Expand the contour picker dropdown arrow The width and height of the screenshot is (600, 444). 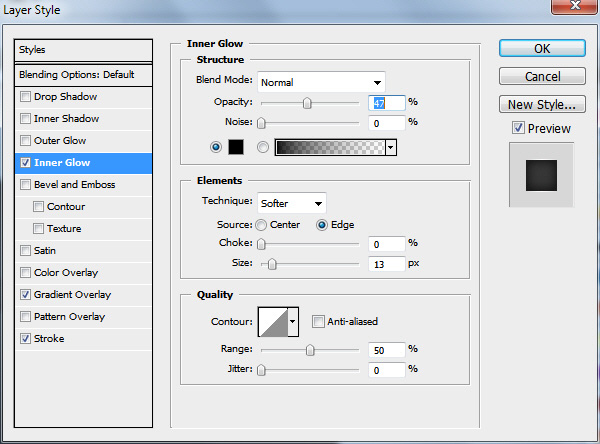[293, 322]
